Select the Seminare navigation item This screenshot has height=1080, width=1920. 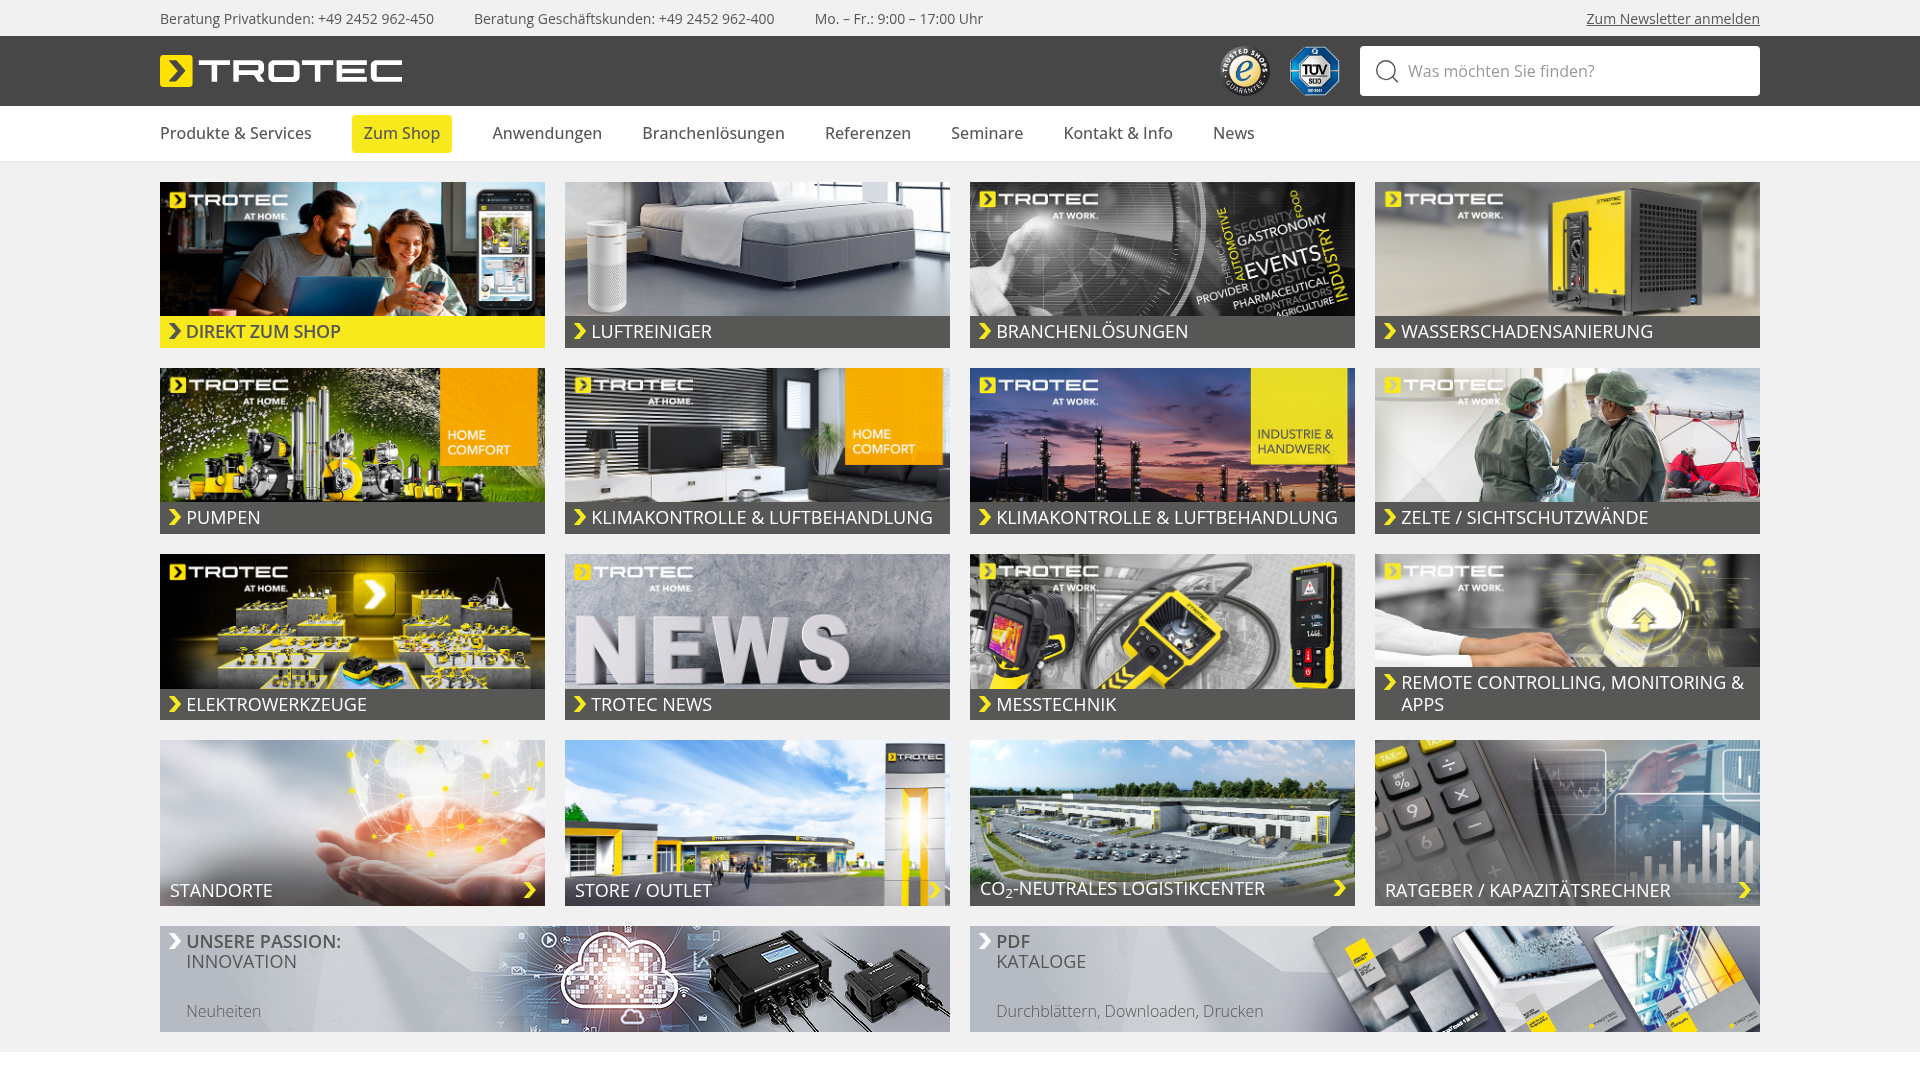click(x=986, y=133)
